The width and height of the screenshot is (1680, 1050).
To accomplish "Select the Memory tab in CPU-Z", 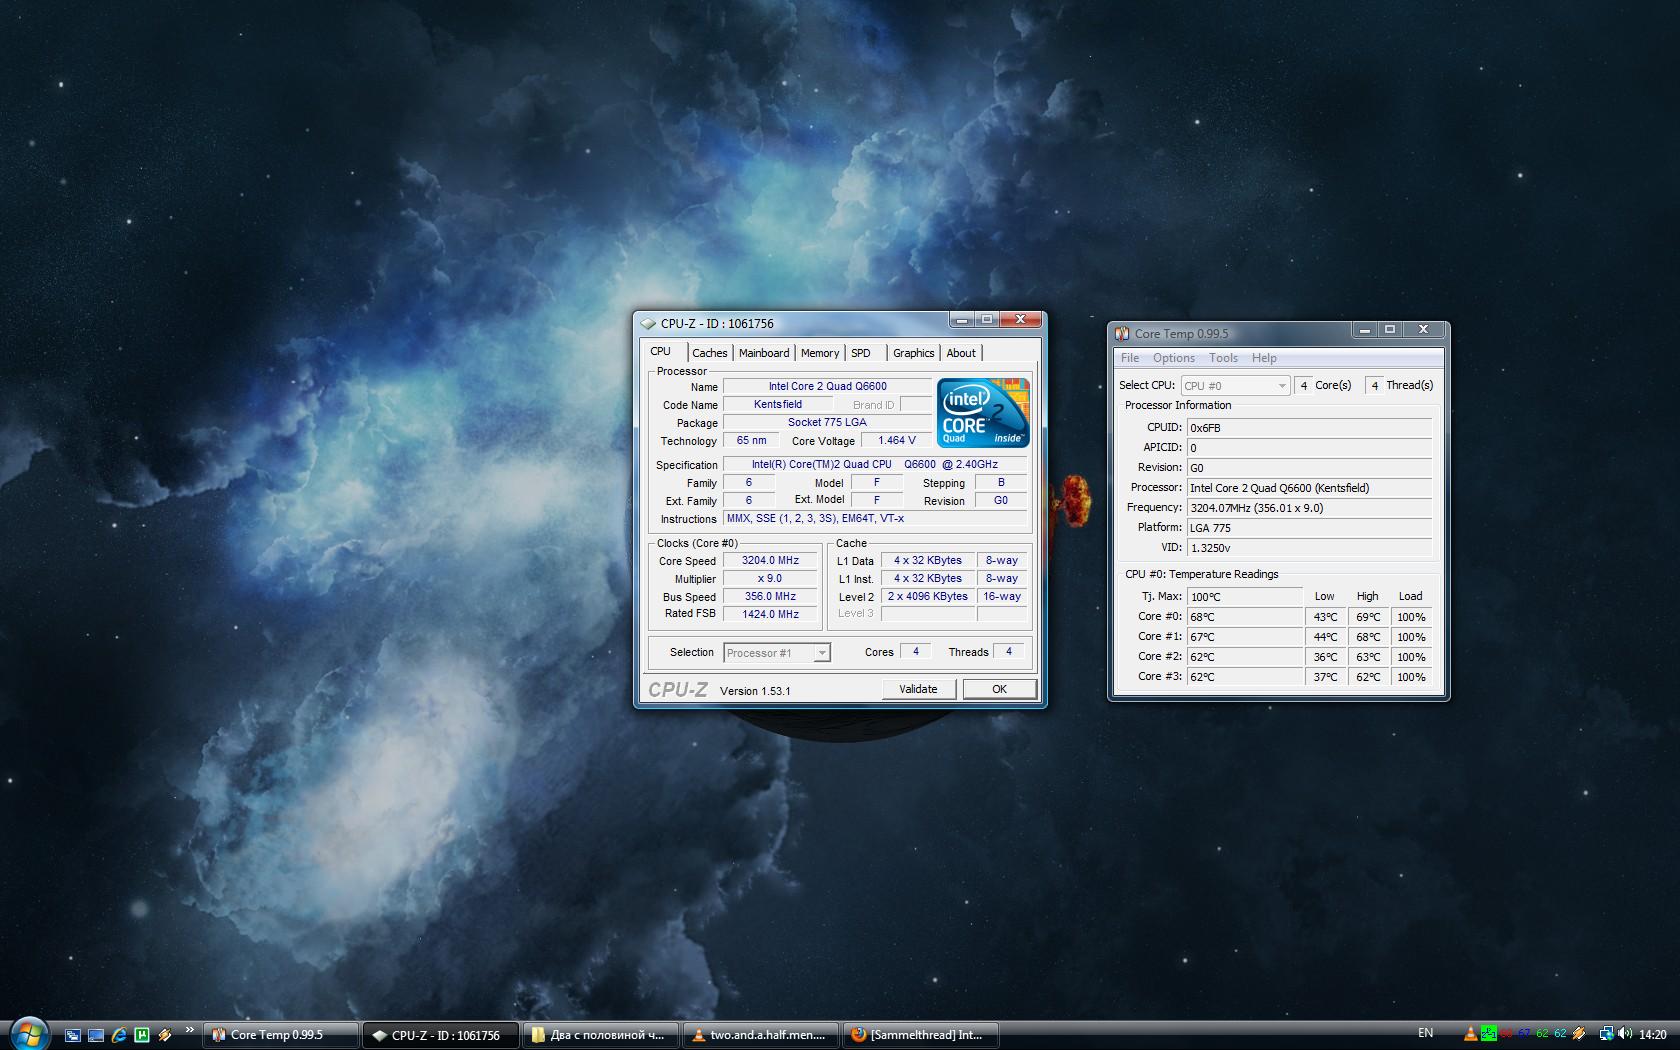I will point(820,353).
